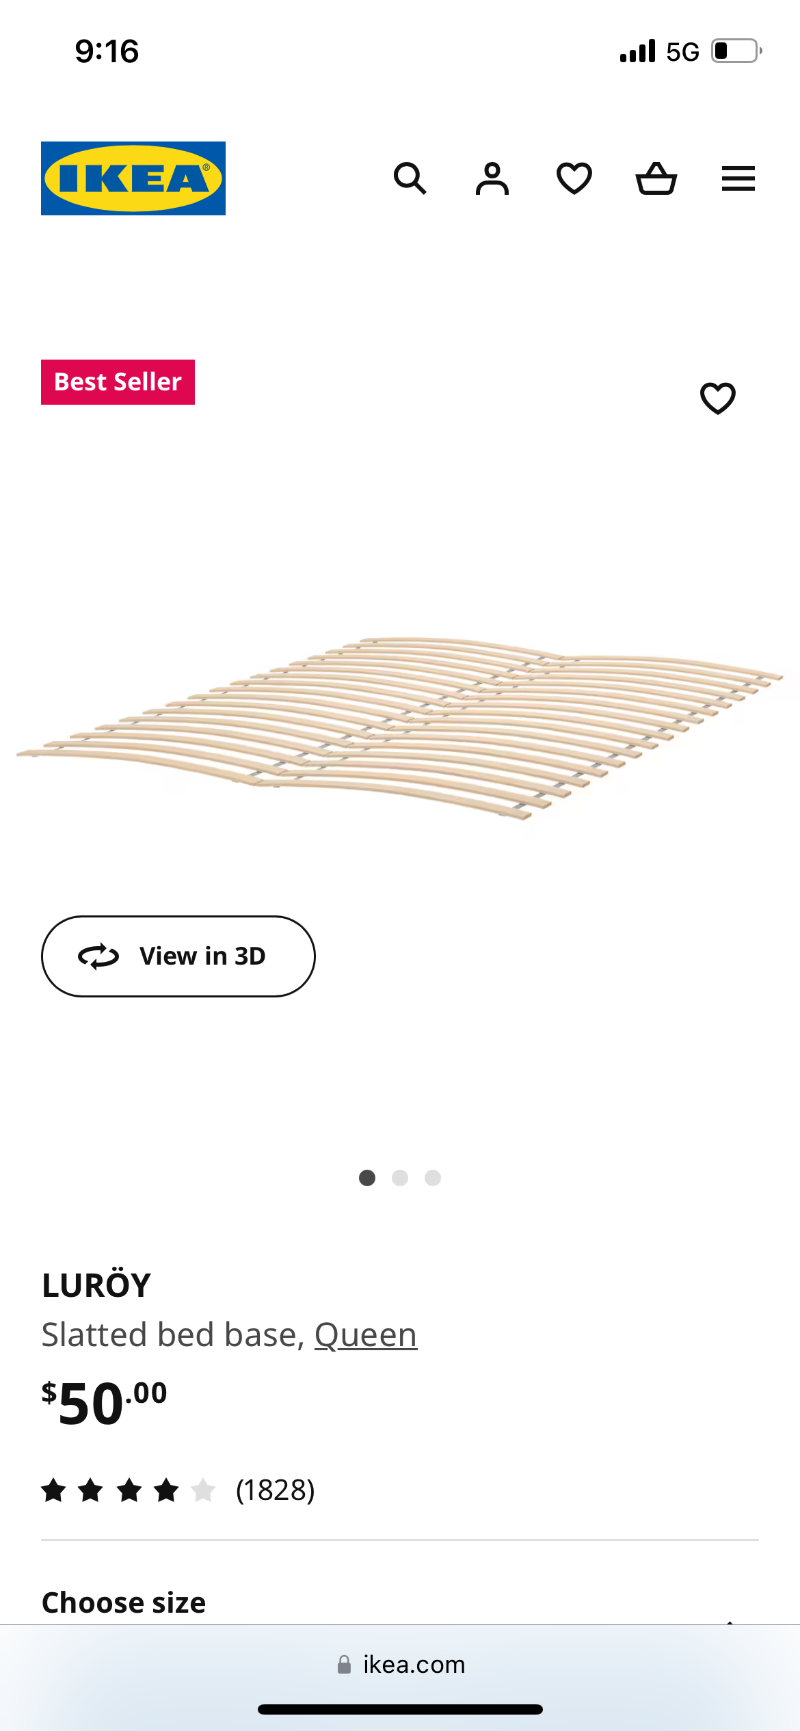Click the Best Seller badge
Viewport: 800px width, 1731px height.
[x=118, y=382]
